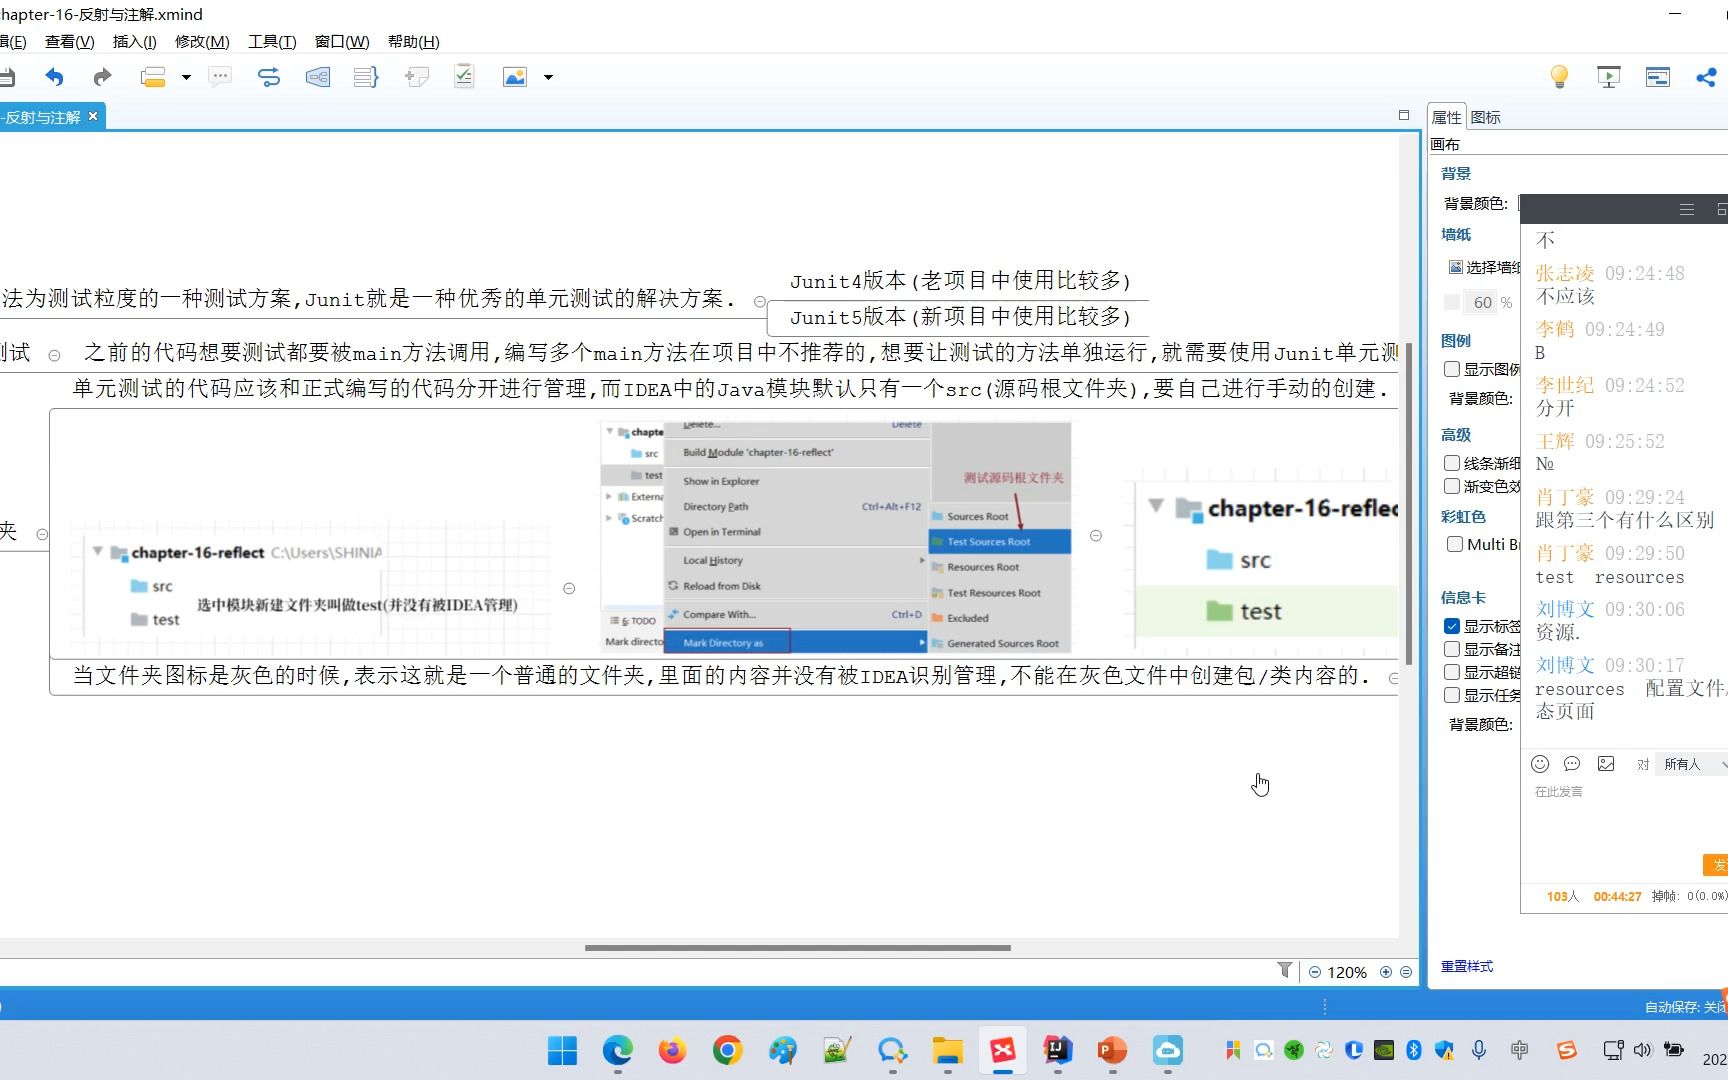This screenshot has height=1080, width=1728.
Task: Insert a relationship line
Action: point(269,77)
